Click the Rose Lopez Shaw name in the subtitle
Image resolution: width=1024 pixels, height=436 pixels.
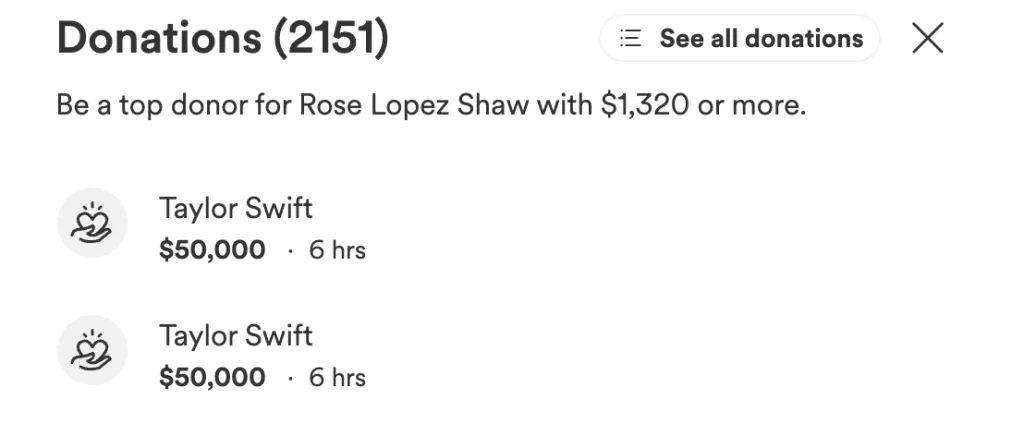click(x=413, y=105)
